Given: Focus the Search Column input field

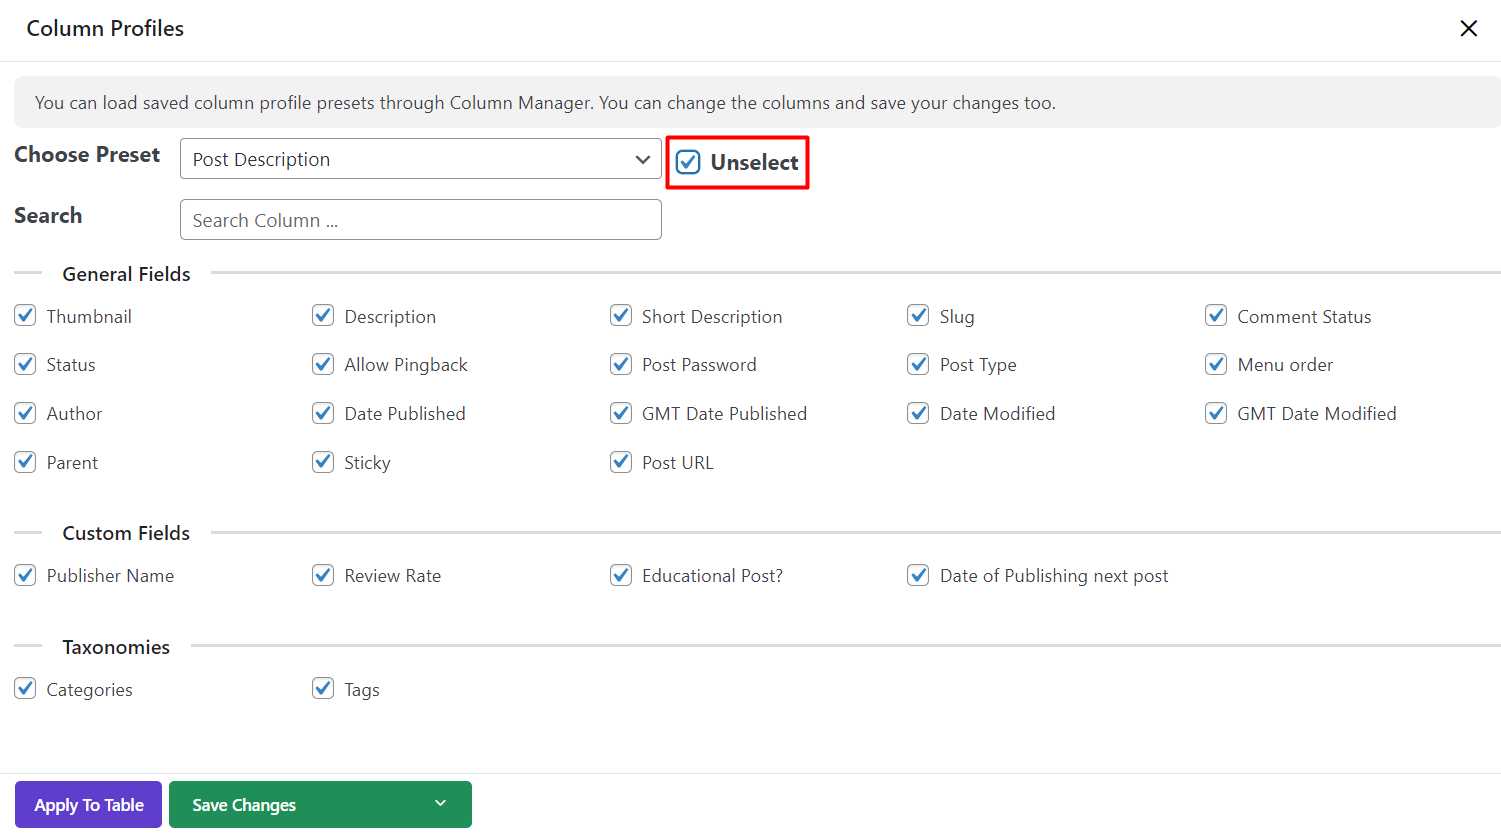Looking at the screenshot, I should point(421,220).
